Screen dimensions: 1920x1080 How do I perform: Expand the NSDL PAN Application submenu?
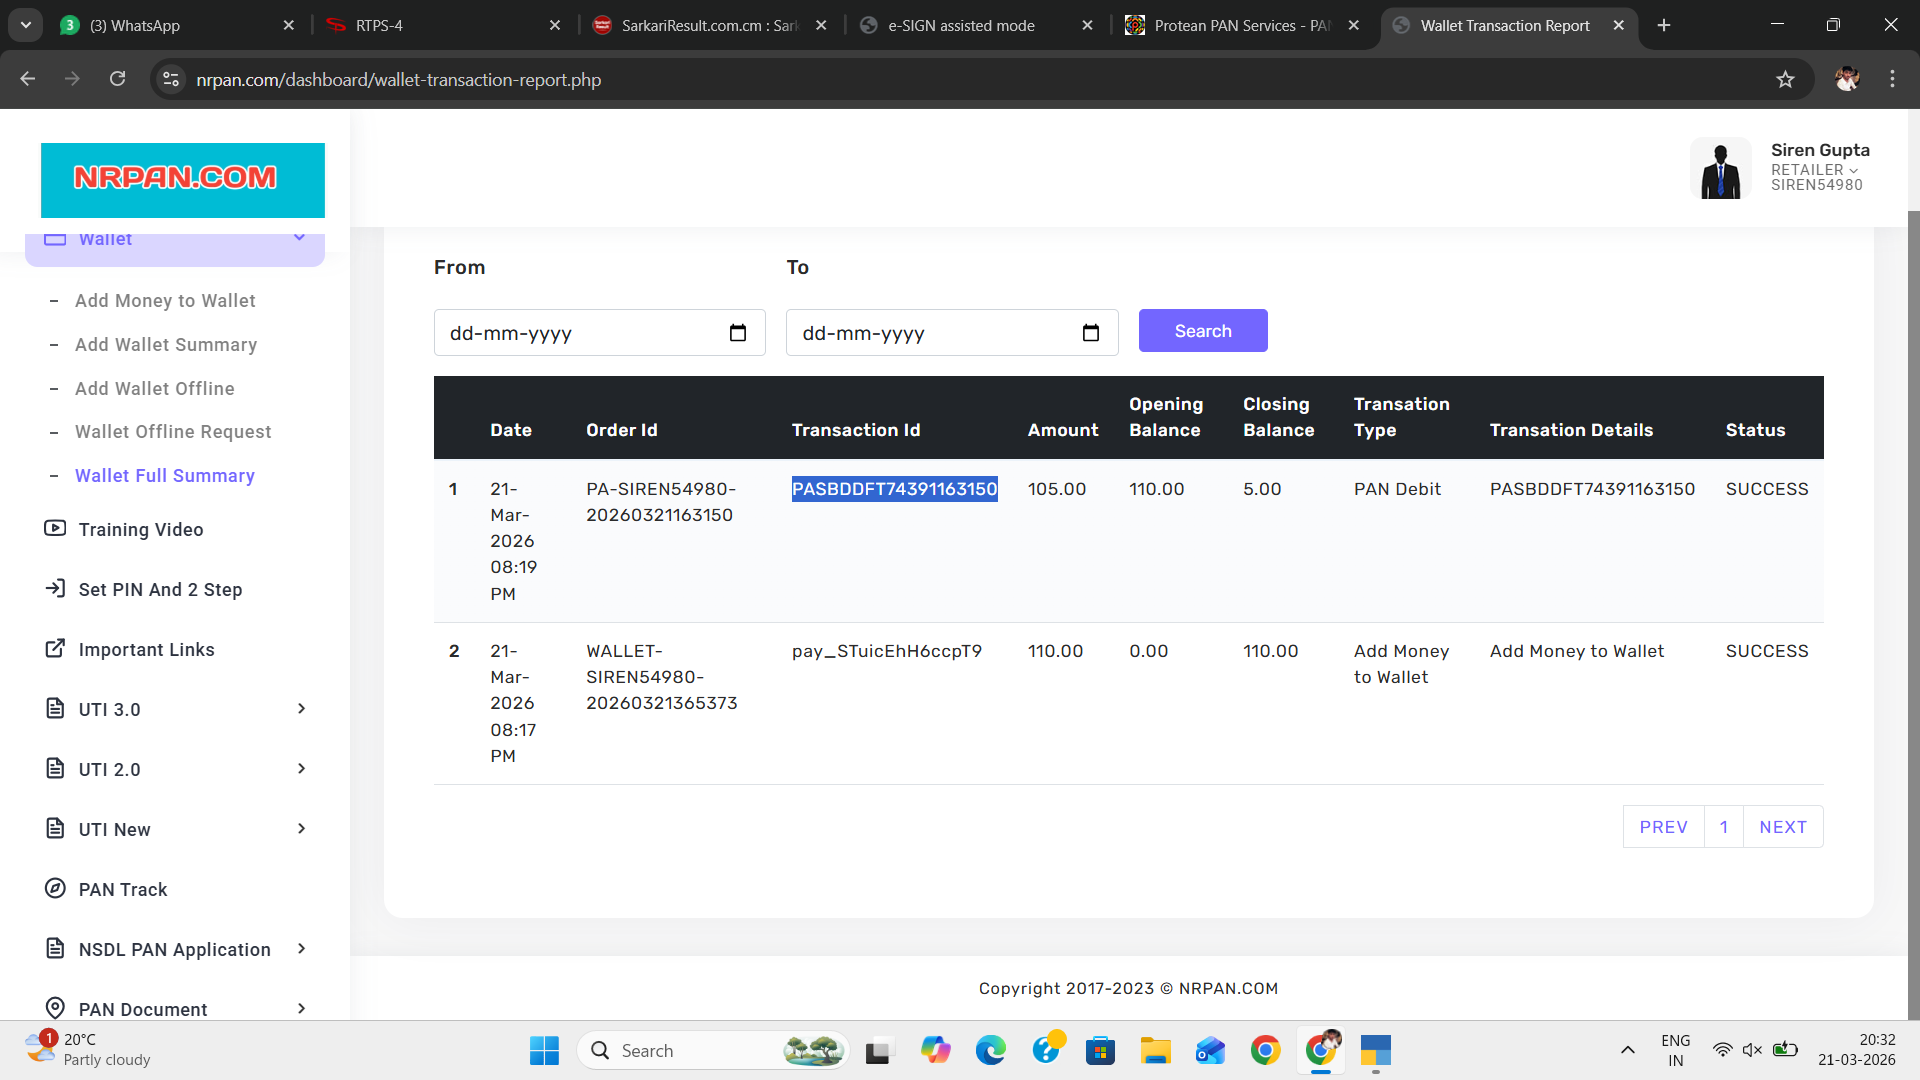coord(301,949)
